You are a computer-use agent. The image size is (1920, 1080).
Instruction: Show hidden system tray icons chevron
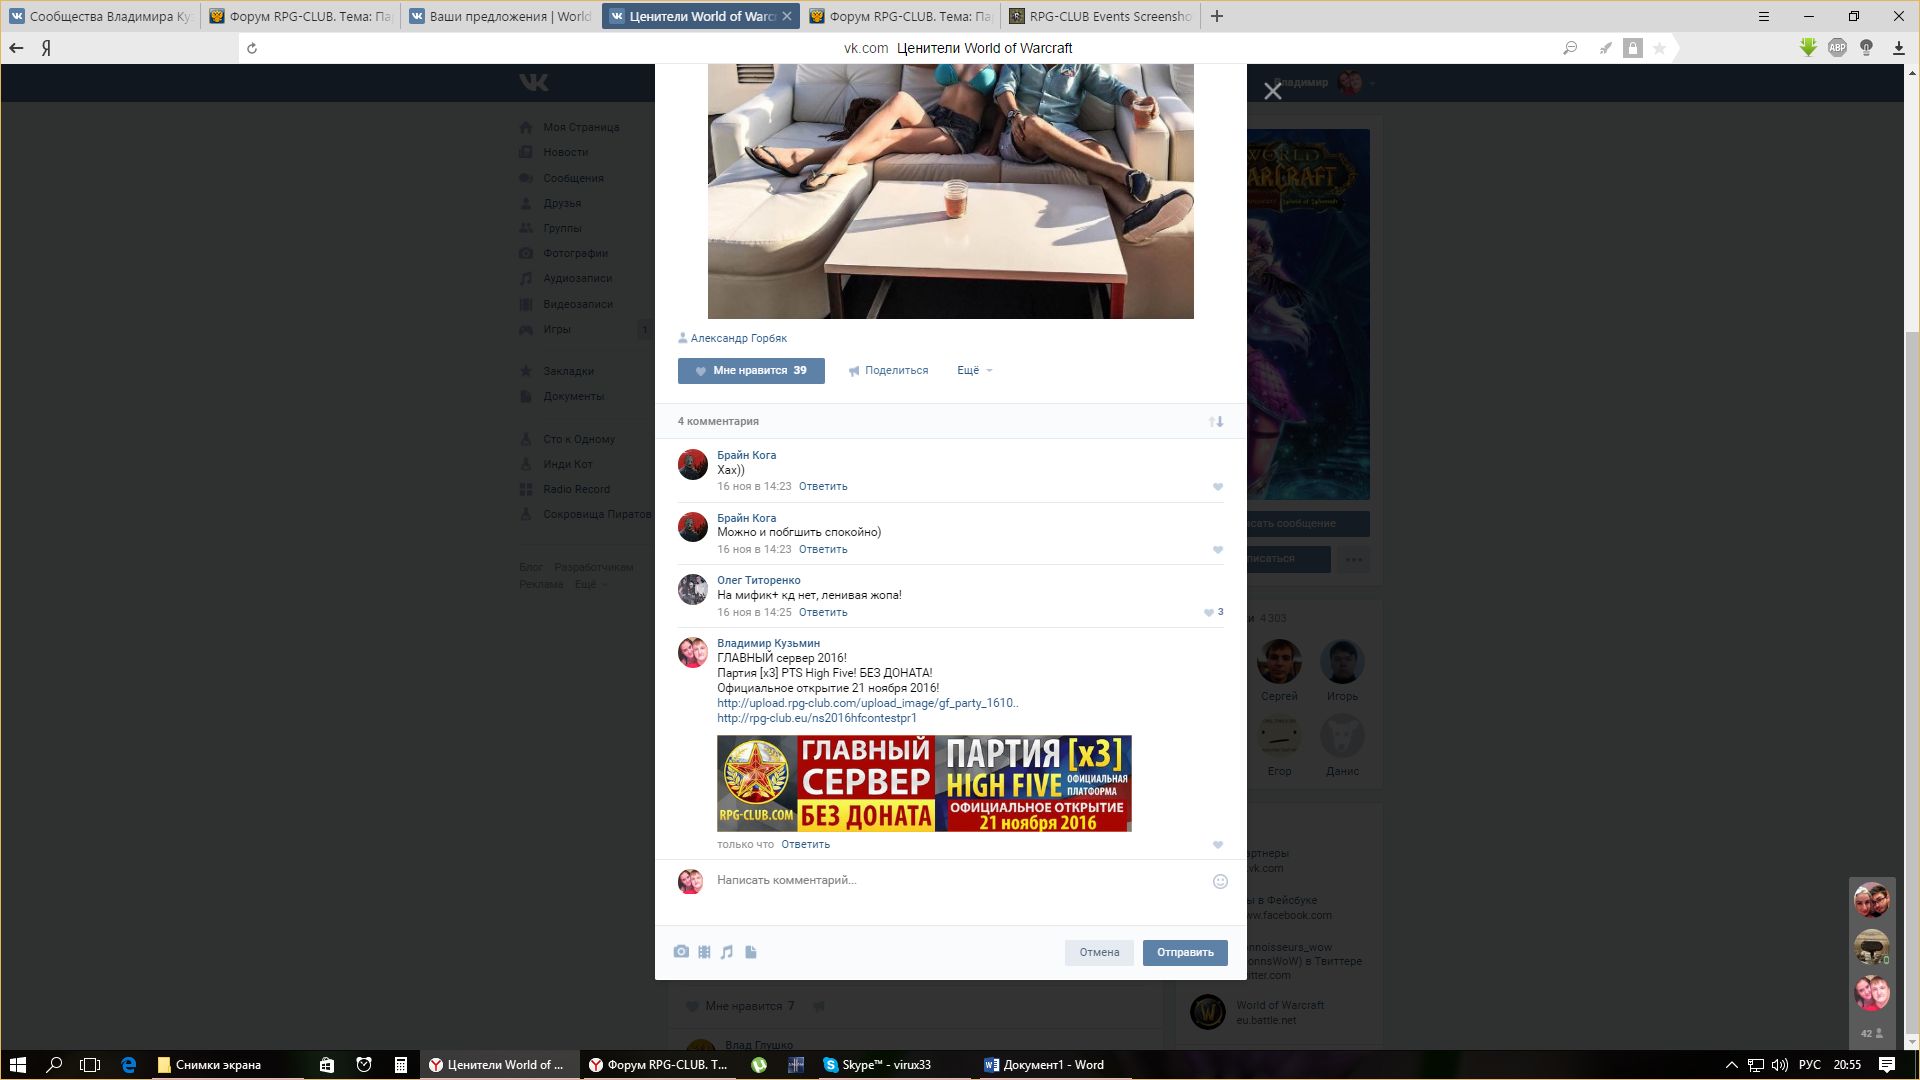click(1732, 1065)
